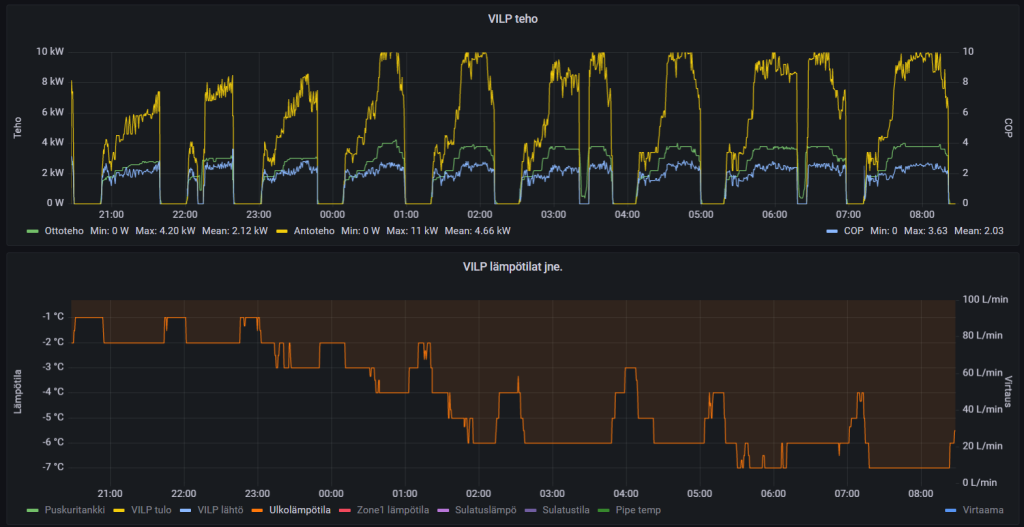Click the highlighted Ulkolämpötila legend label
Screen dimensions: 1024x527
tap(300, 510)
